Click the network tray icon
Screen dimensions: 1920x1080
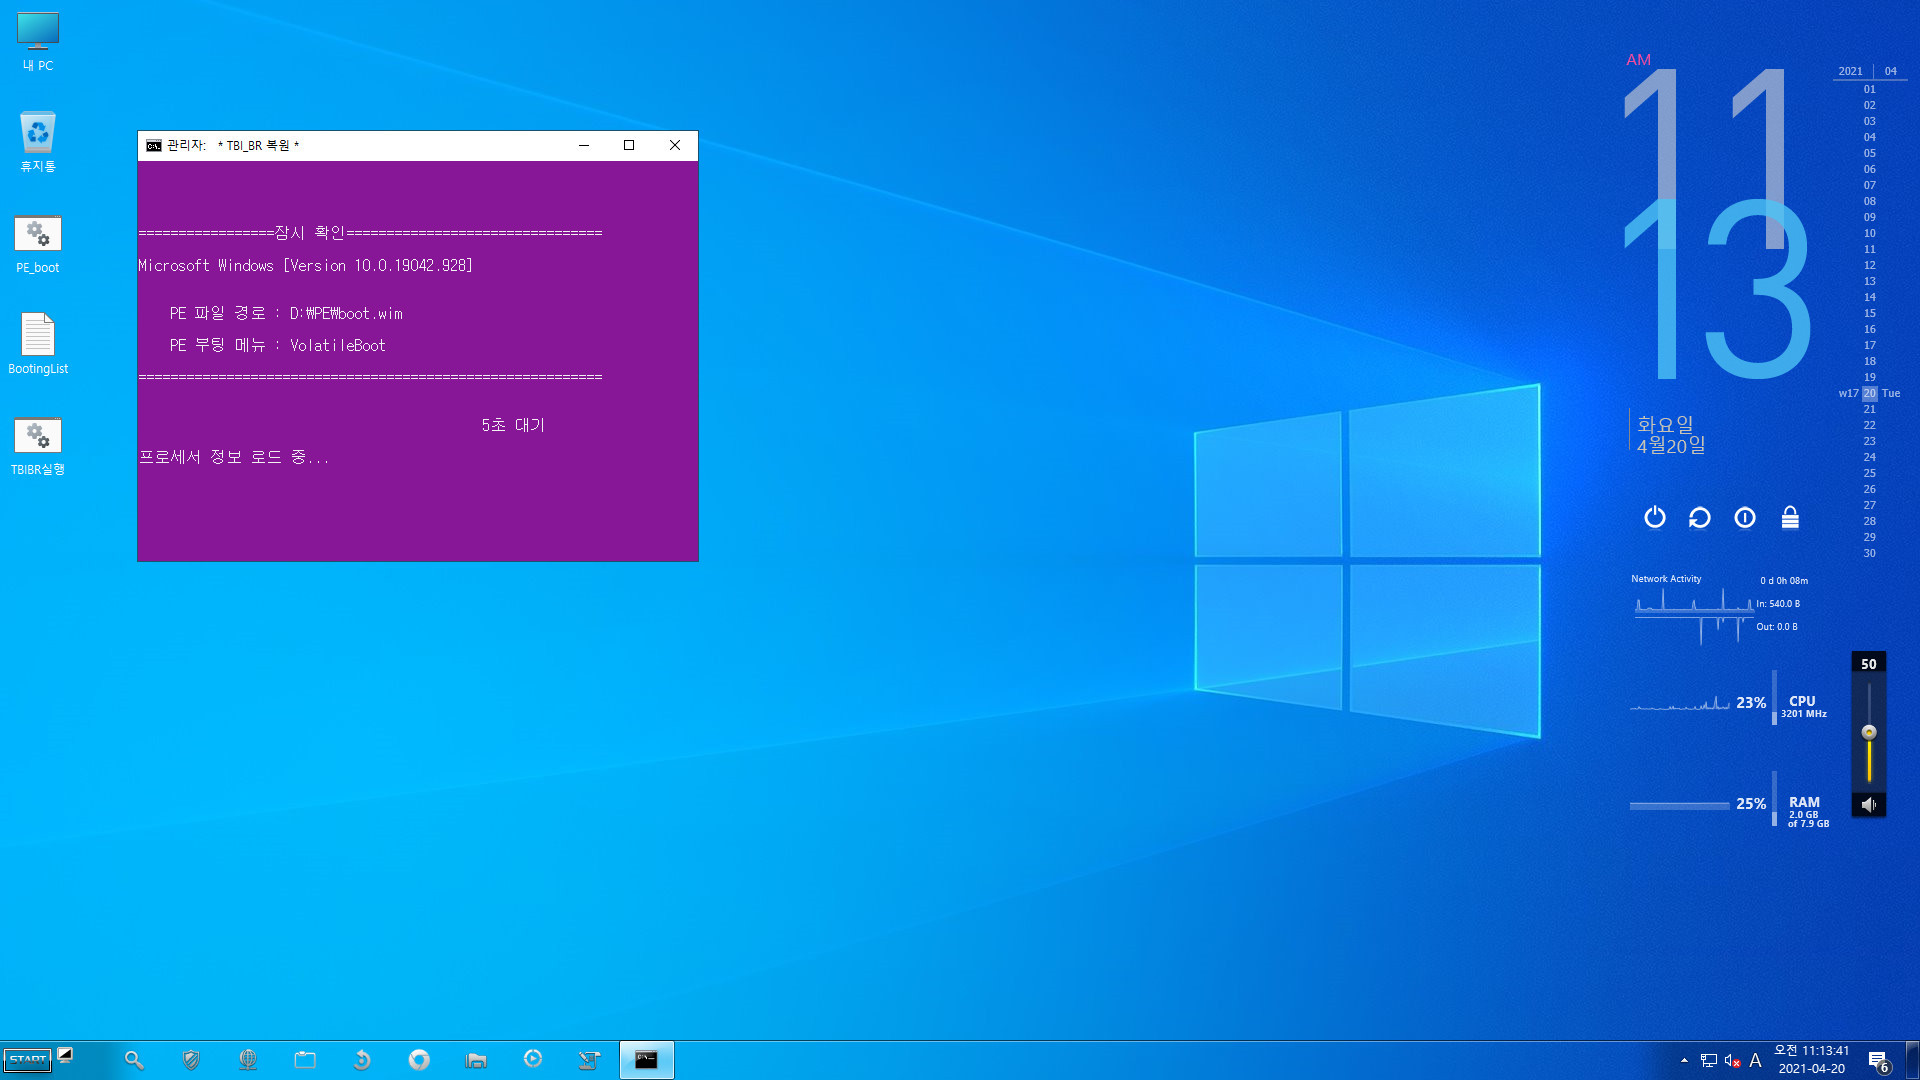1709,1061
